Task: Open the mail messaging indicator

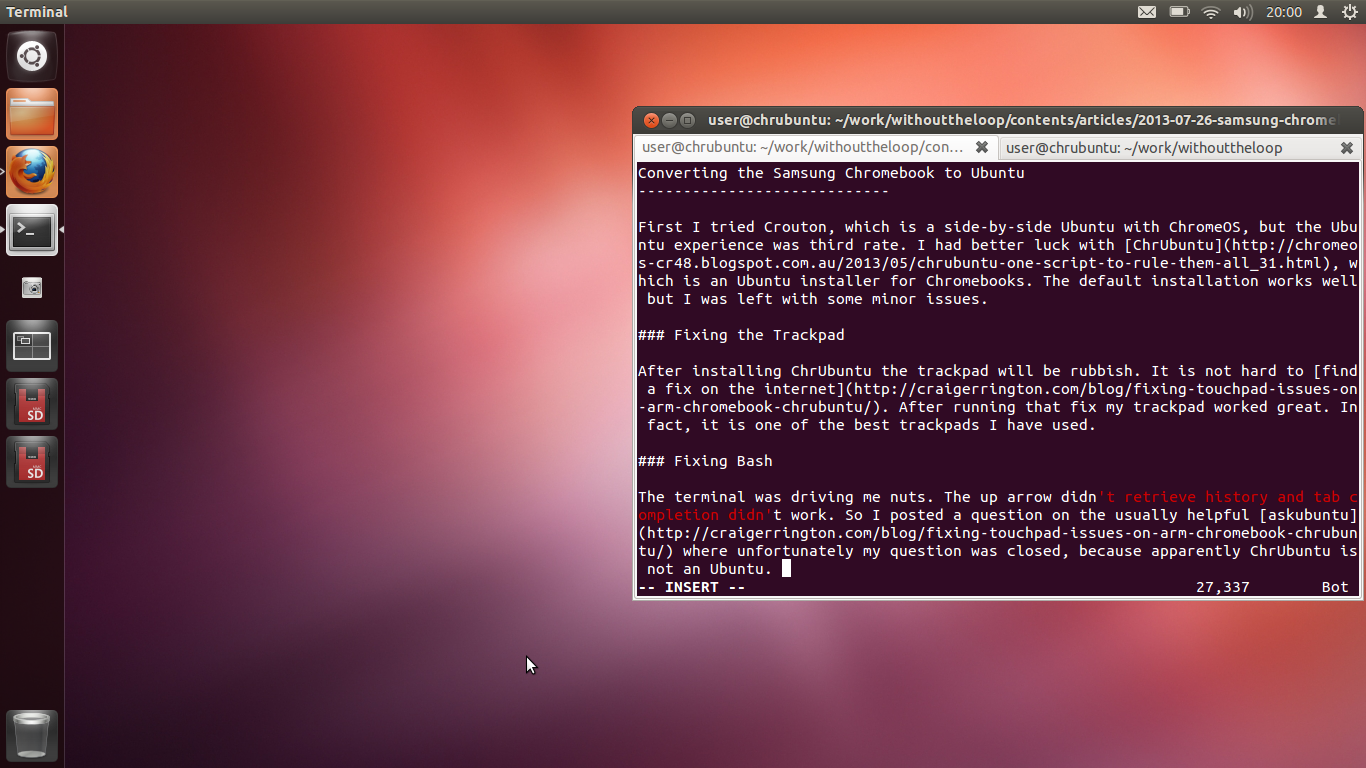Action: [x=1147, y=12]
